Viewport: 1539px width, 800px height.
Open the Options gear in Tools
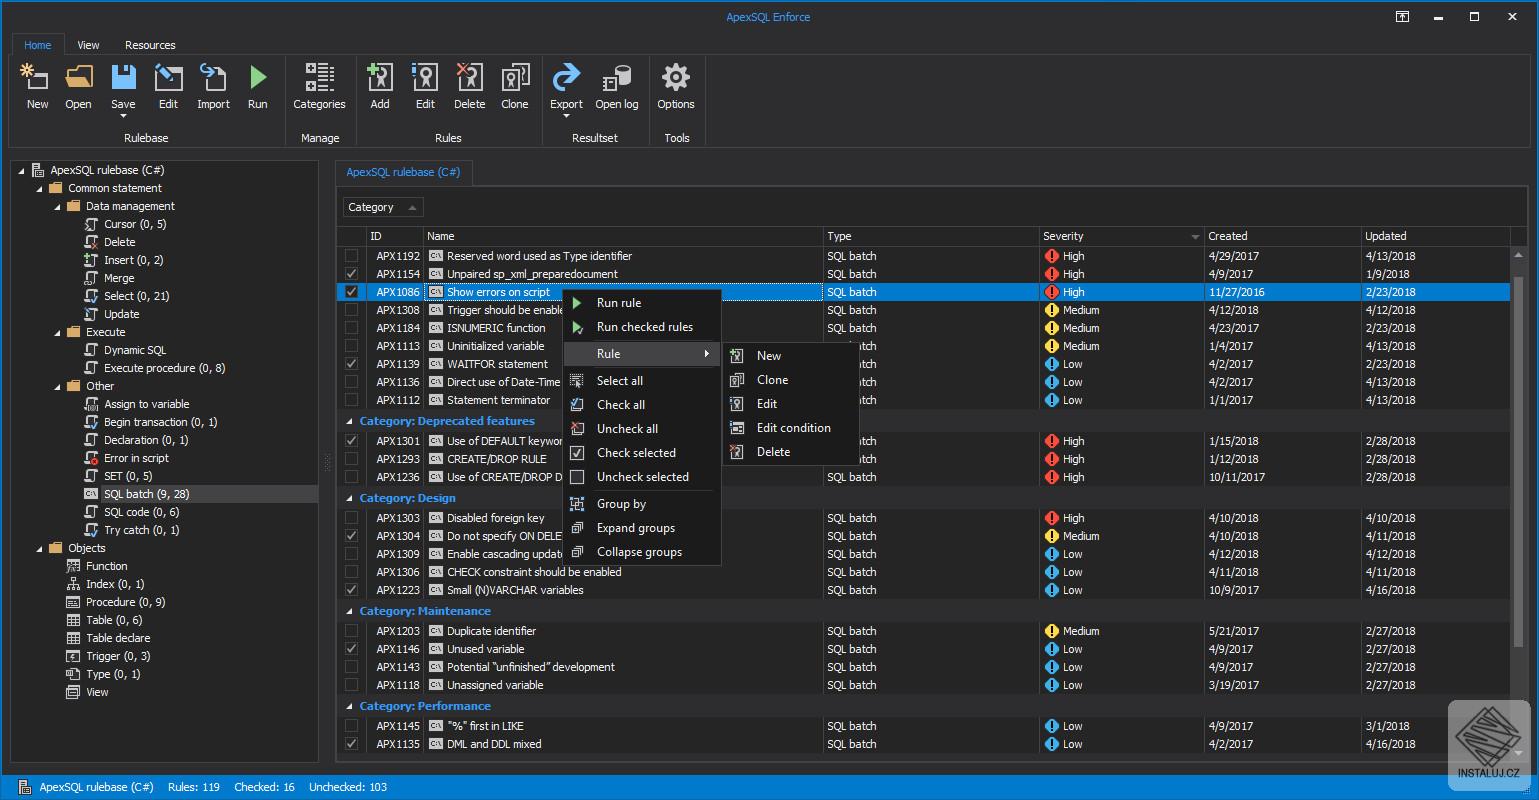(676, 86)
